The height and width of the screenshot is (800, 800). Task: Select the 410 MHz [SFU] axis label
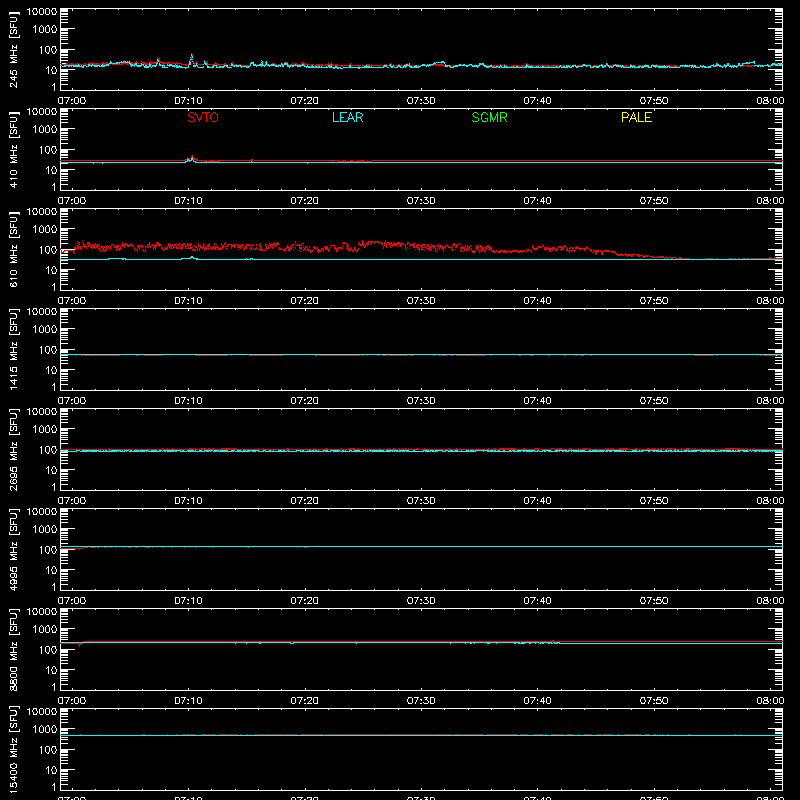point(13,150)
